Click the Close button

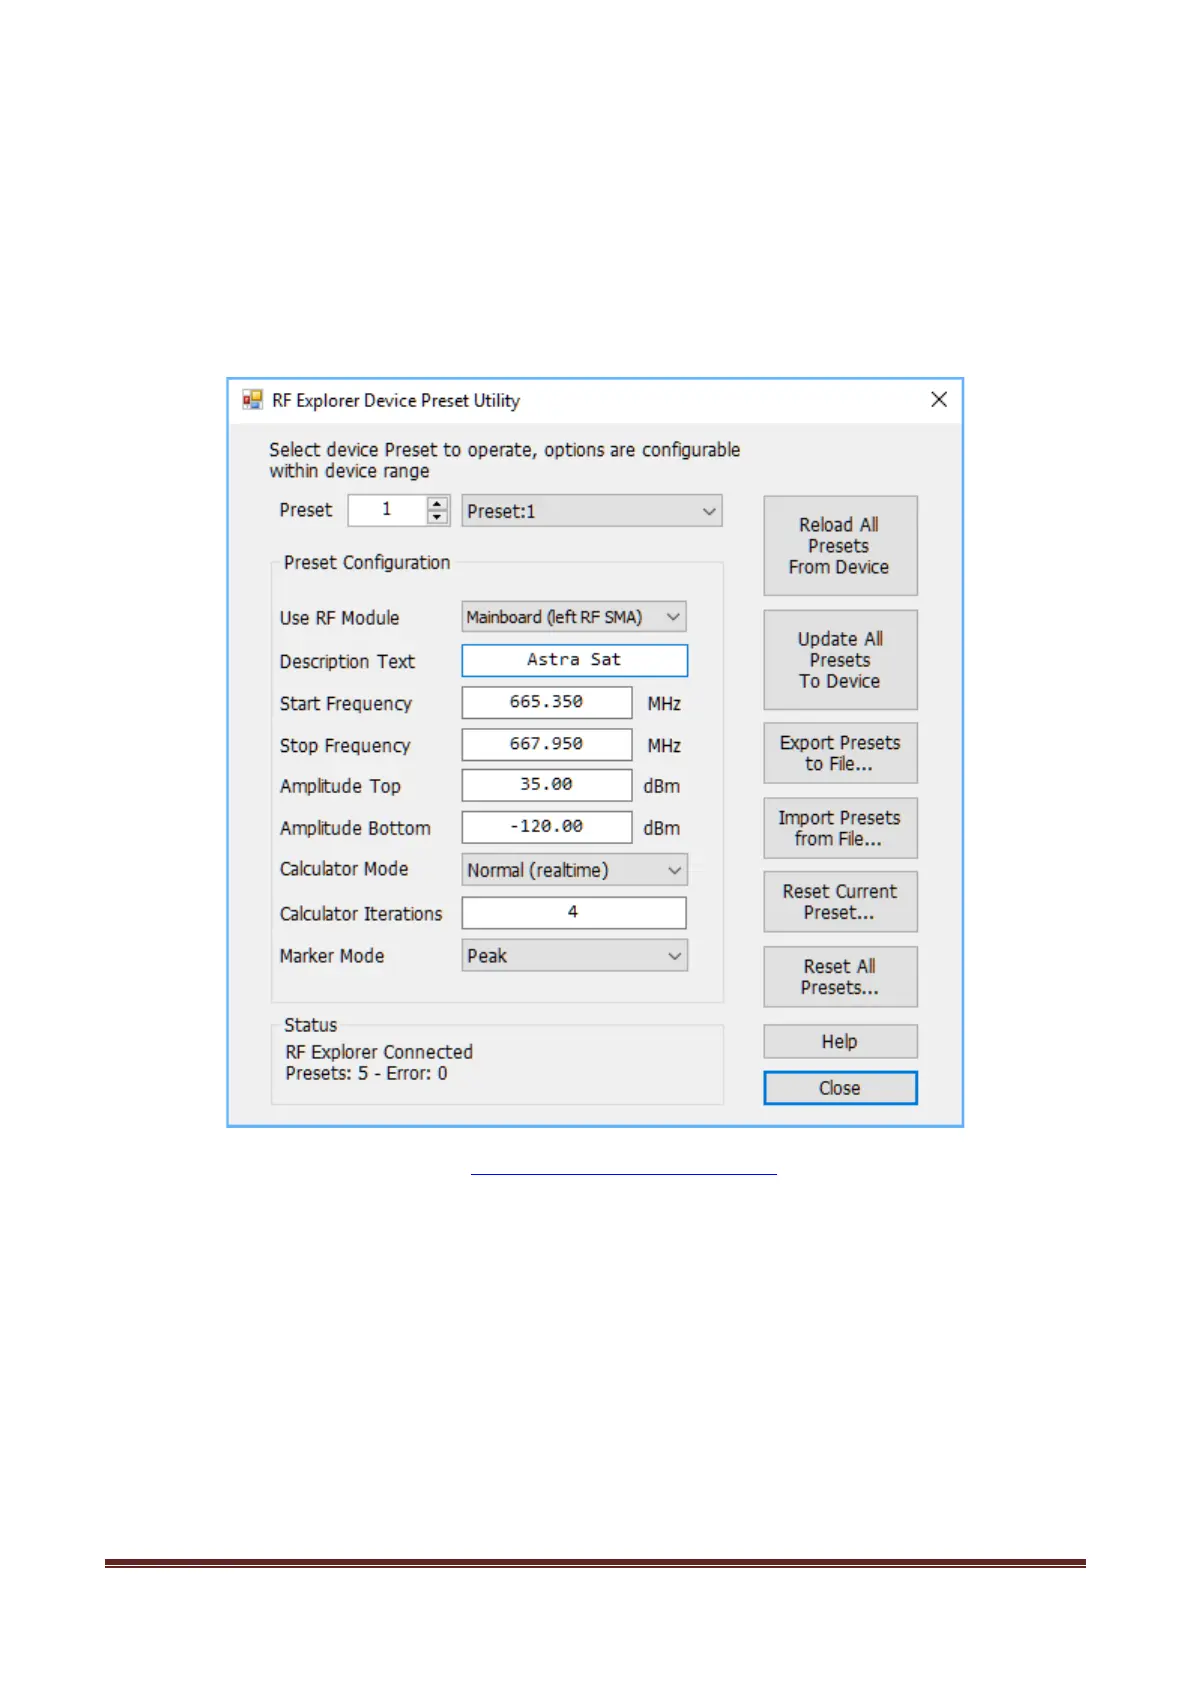pyautogui.click(x=840, y=1088)
